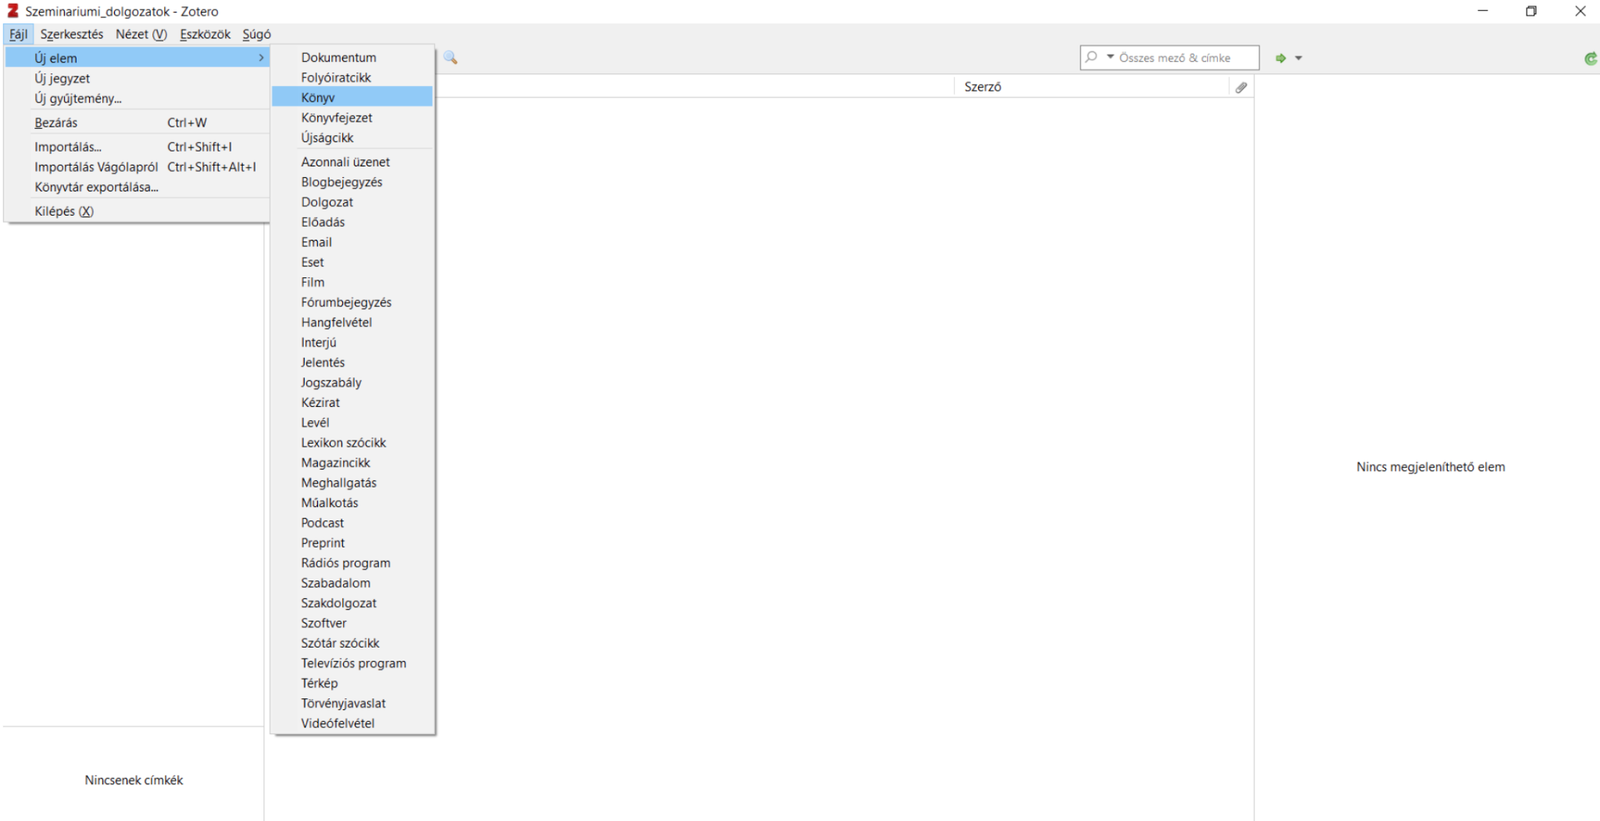Click the paperclip attachment column header
1600x821 pixels.
coord(1241,87)
